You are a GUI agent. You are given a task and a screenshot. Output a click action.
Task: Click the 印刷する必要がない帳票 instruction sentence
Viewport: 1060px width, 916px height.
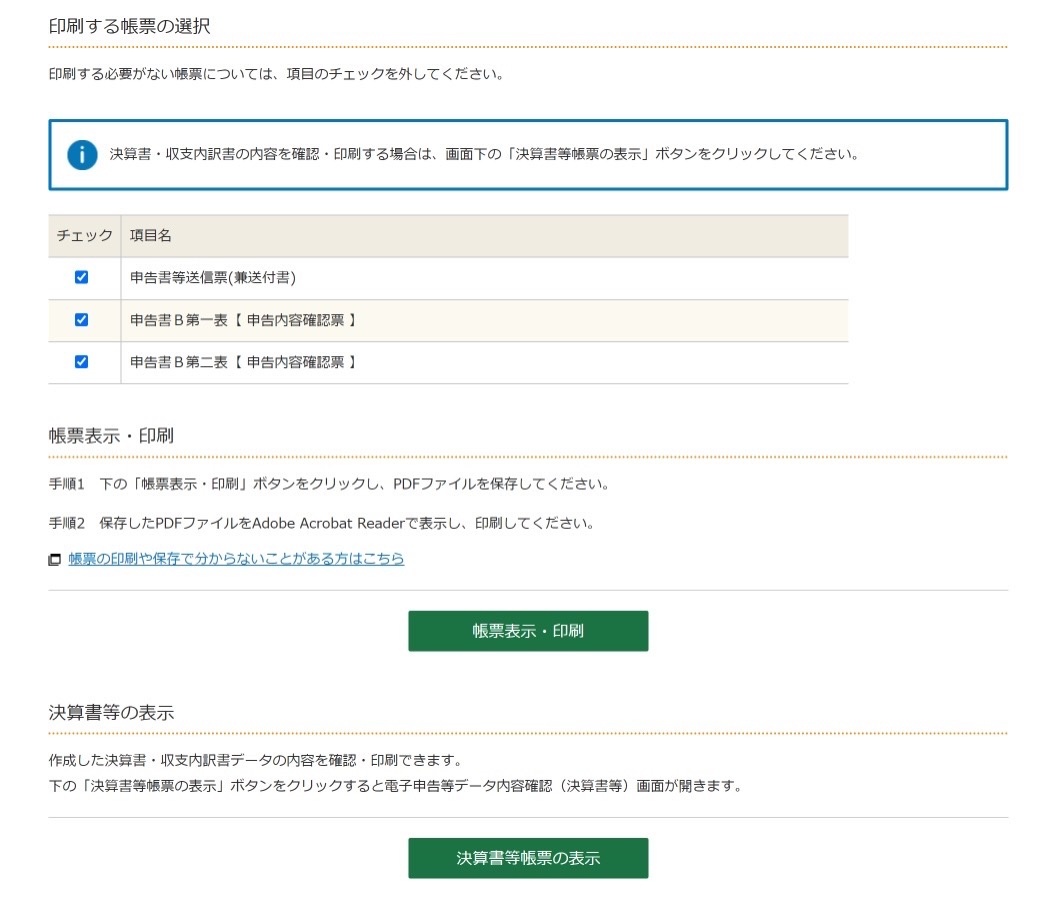[x=274, y=74]
